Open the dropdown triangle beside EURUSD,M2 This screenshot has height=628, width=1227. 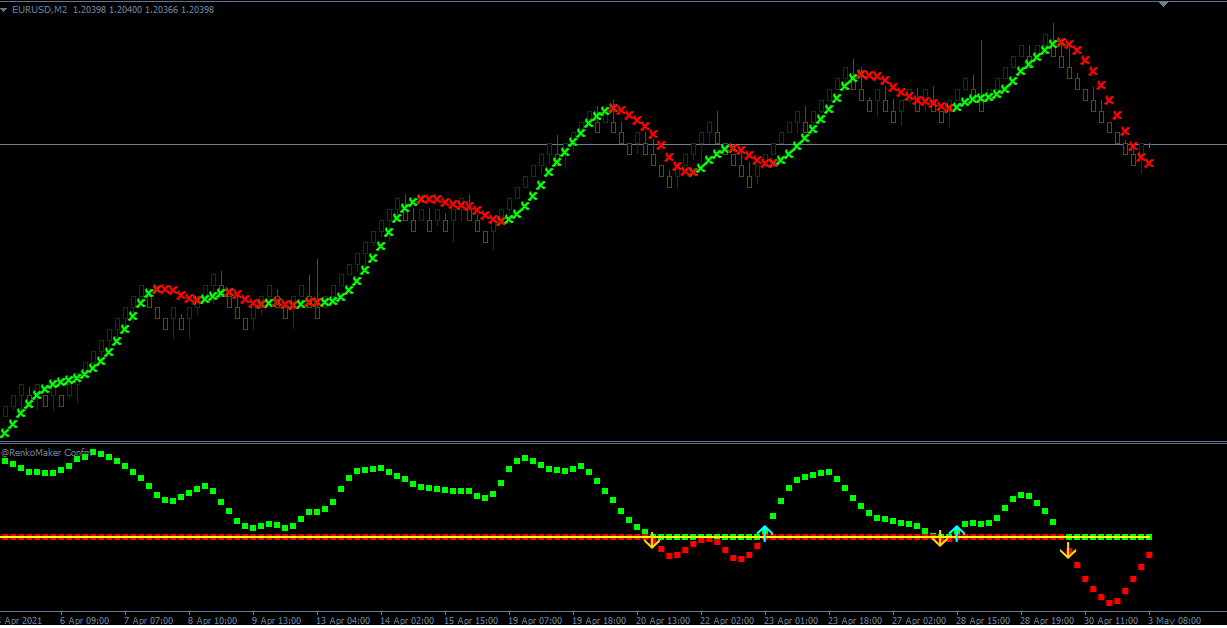pyautogui.click(x=5, y=9)
